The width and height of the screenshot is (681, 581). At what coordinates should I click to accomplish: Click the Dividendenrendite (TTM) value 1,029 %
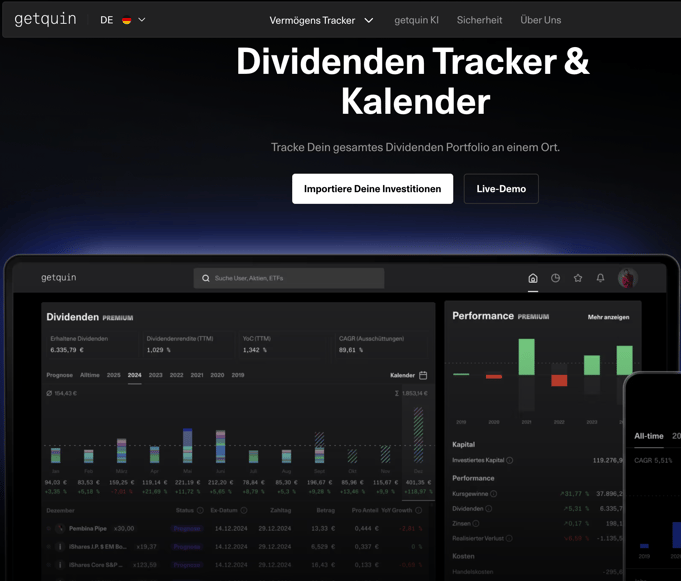tap(159, 350)
